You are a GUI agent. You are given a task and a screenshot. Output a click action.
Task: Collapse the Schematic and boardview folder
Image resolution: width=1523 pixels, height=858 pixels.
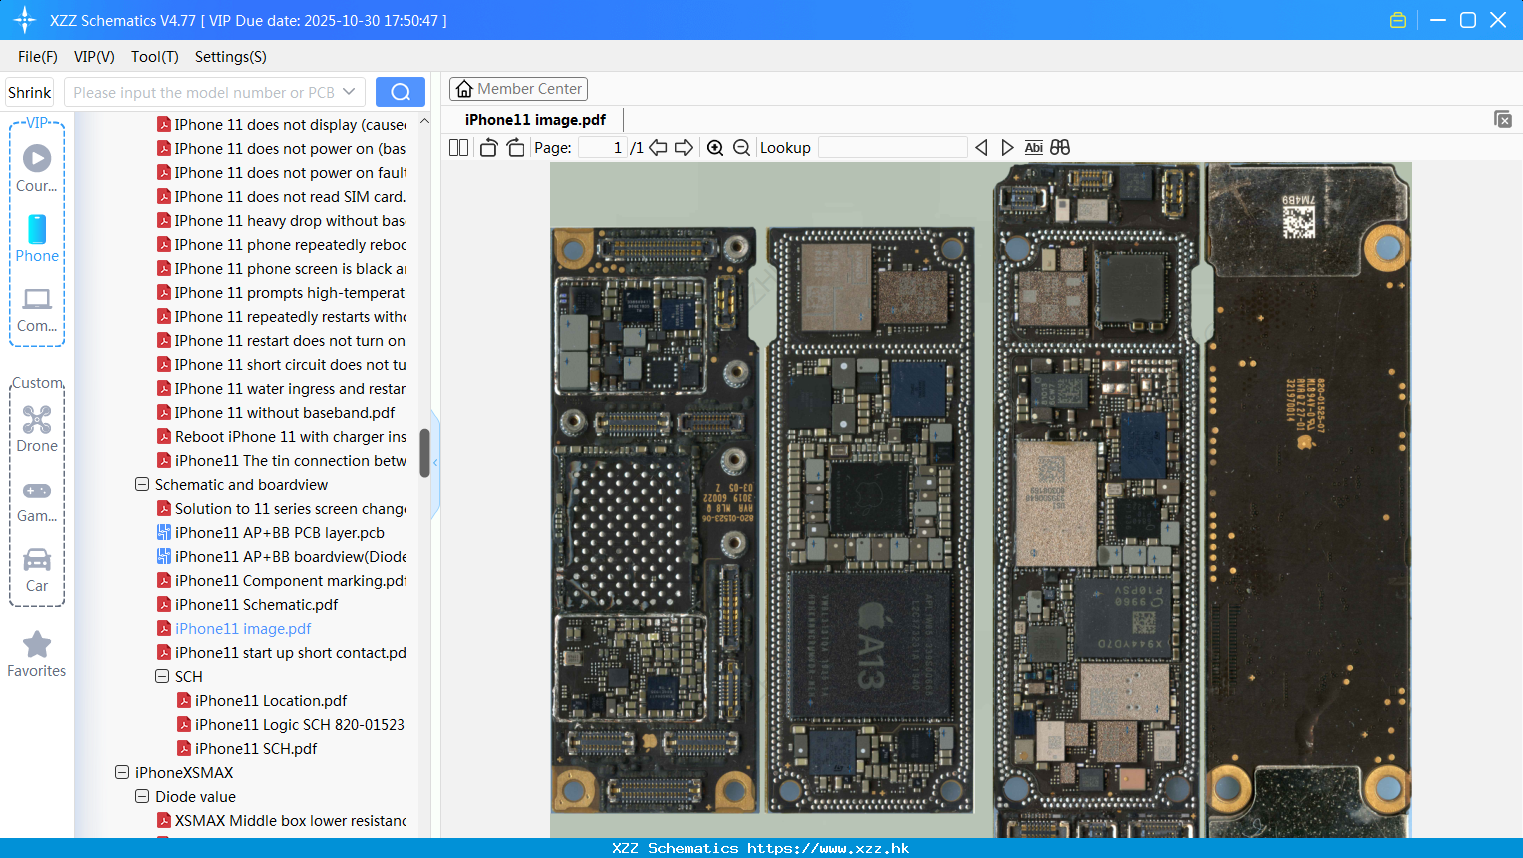tap(142, 484)
